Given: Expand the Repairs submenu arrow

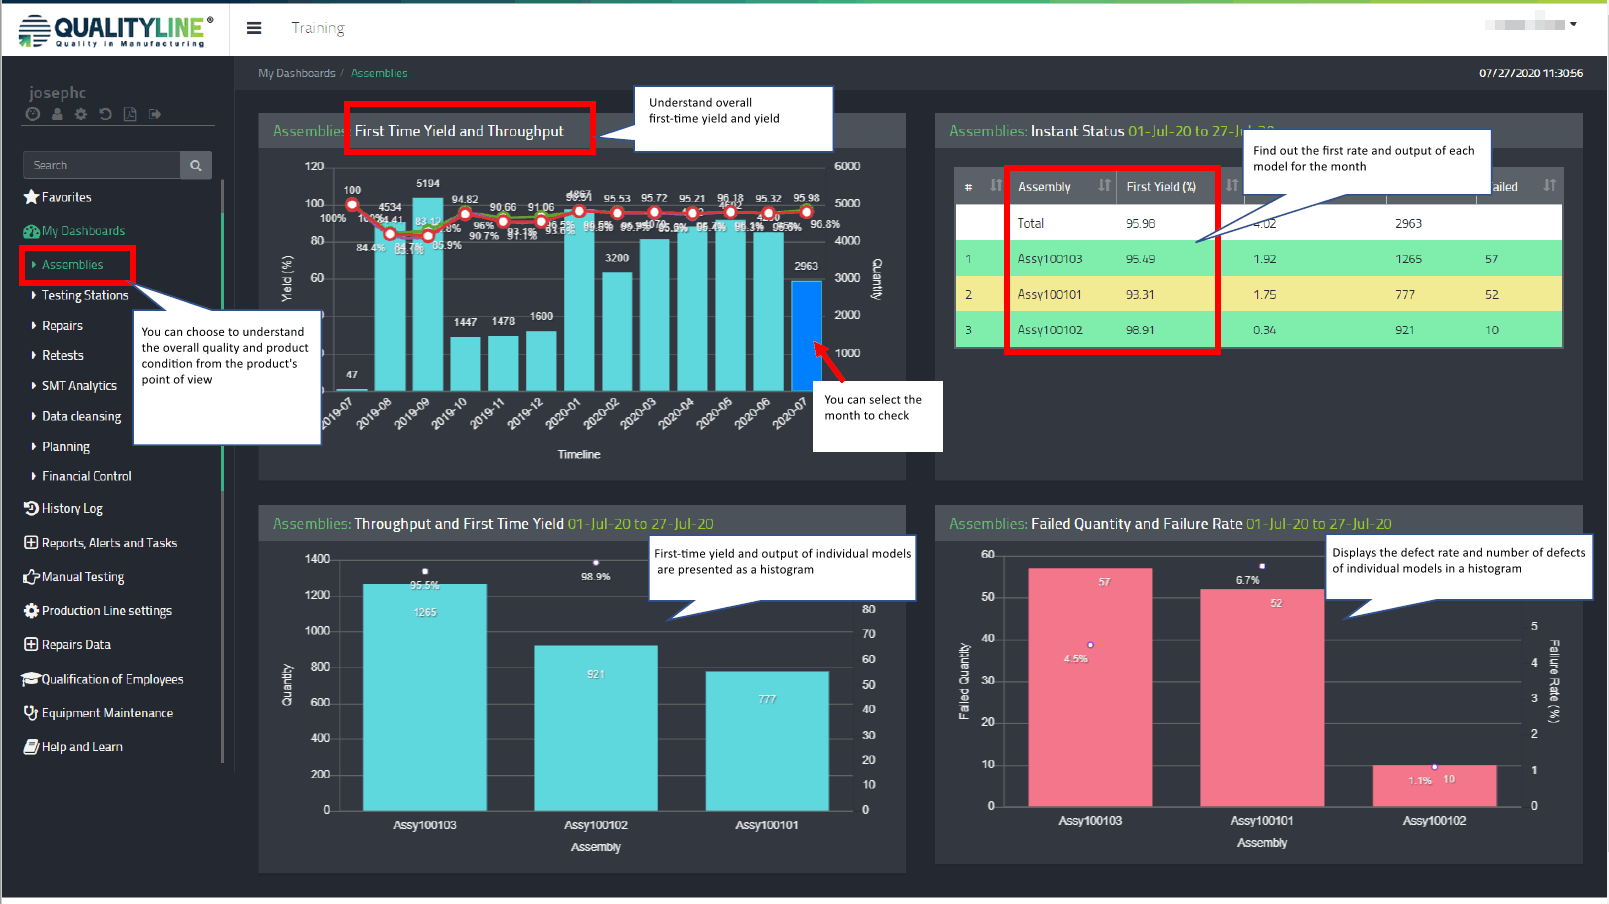Looking at the screenshot, I should (33, 326).
